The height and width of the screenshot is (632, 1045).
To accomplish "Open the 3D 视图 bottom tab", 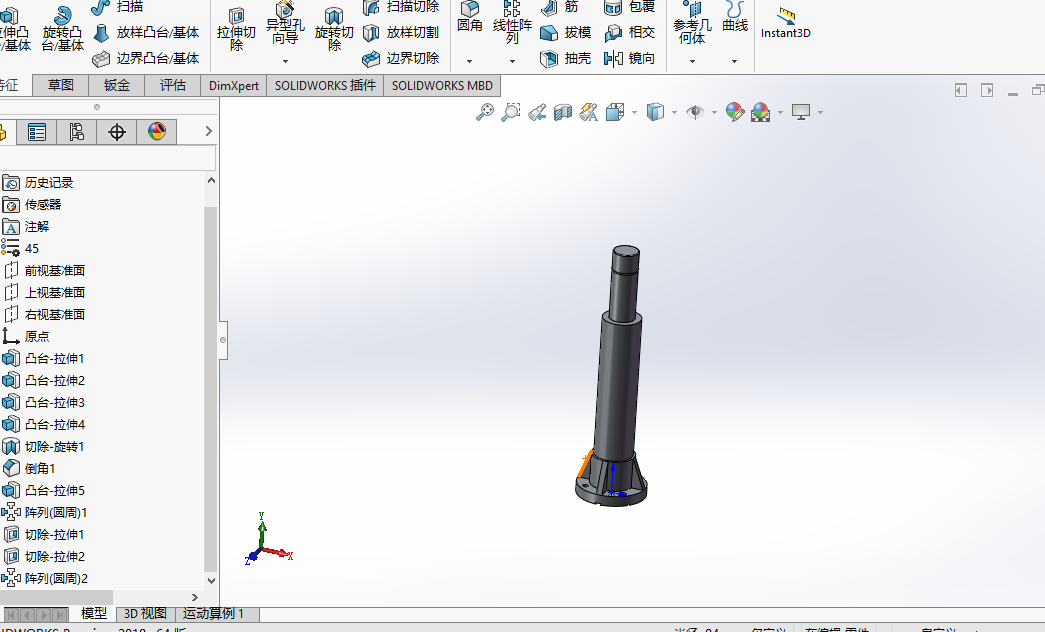I will coord(145,613).
